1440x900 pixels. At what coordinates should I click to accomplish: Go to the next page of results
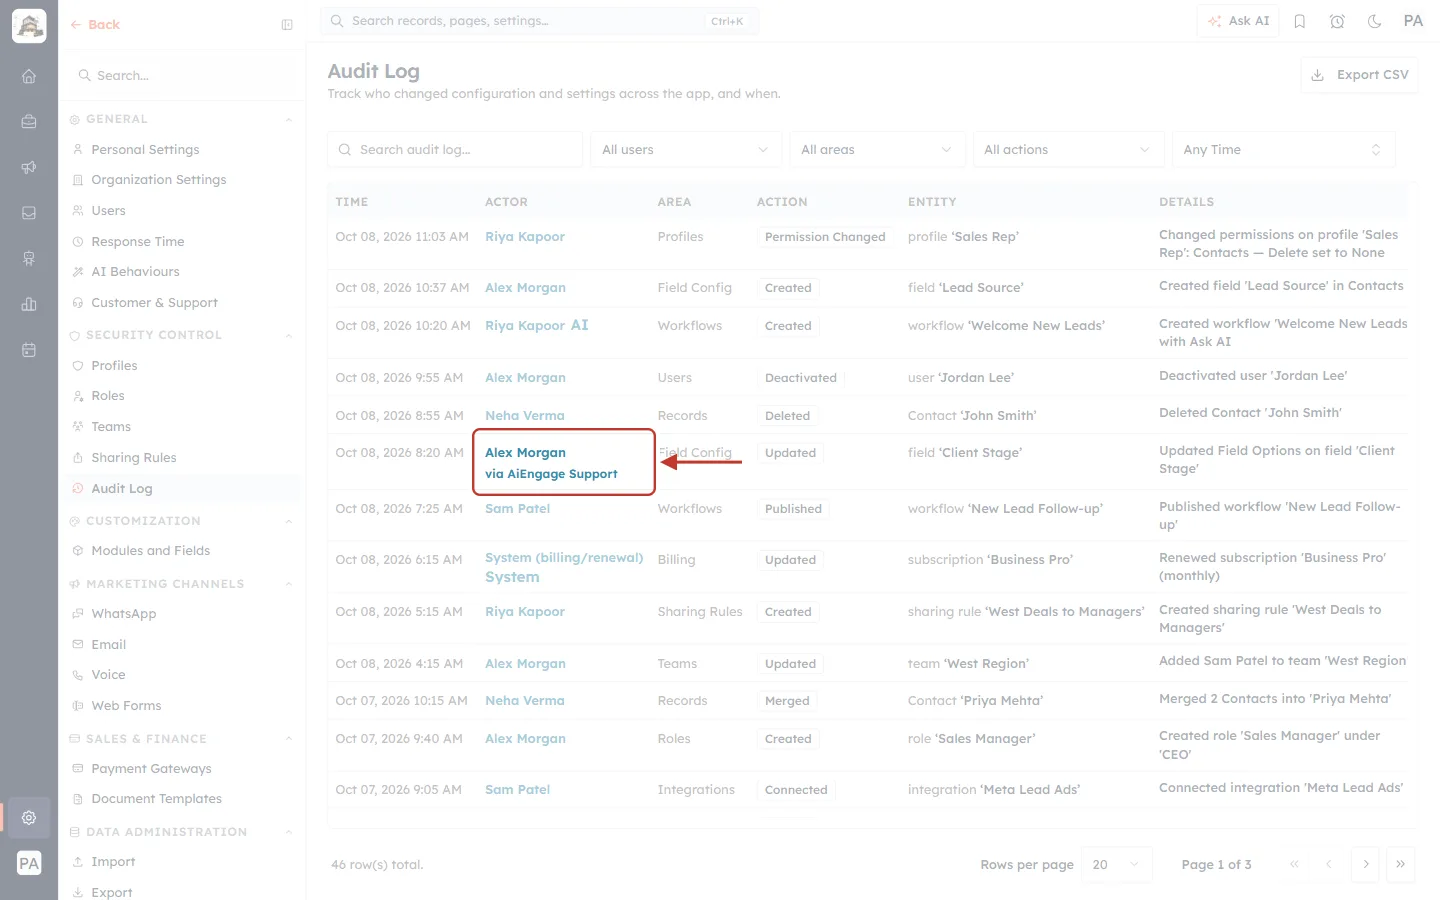[x=1365, y=864]
